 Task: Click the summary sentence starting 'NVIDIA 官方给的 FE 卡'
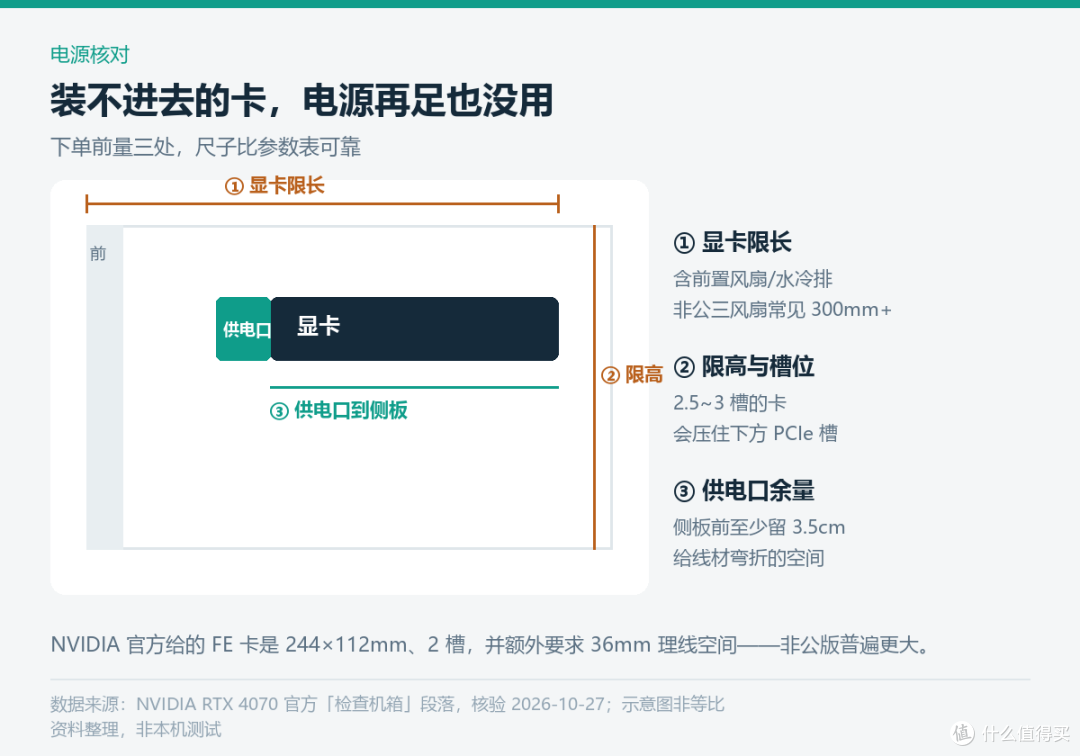point(492,644)
